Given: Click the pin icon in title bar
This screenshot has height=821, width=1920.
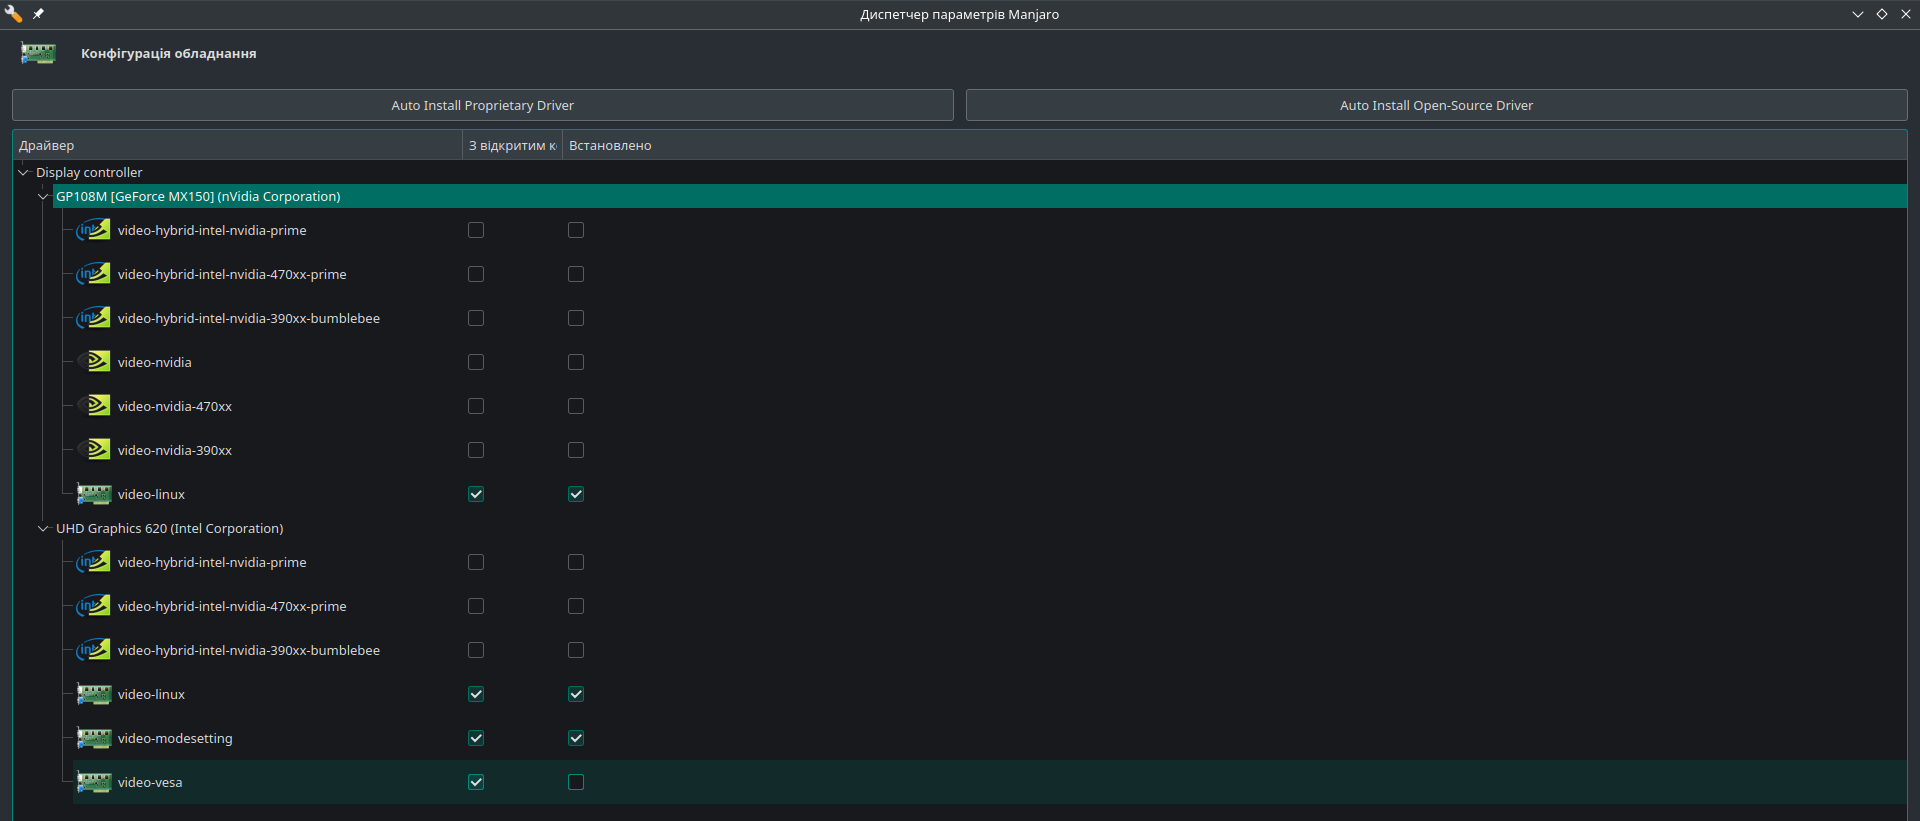Looking at the screenshot, I should pos(38,14).
